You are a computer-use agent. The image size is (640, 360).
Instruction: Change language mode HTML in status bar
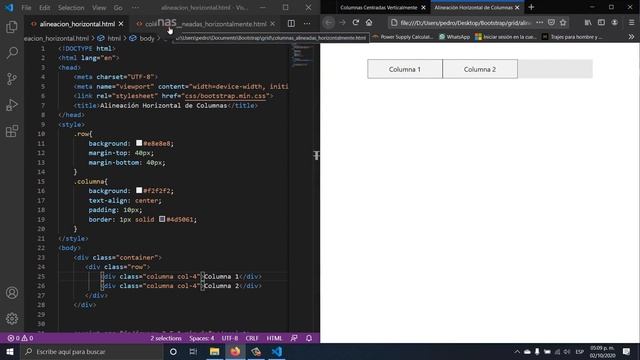point(274,338)
